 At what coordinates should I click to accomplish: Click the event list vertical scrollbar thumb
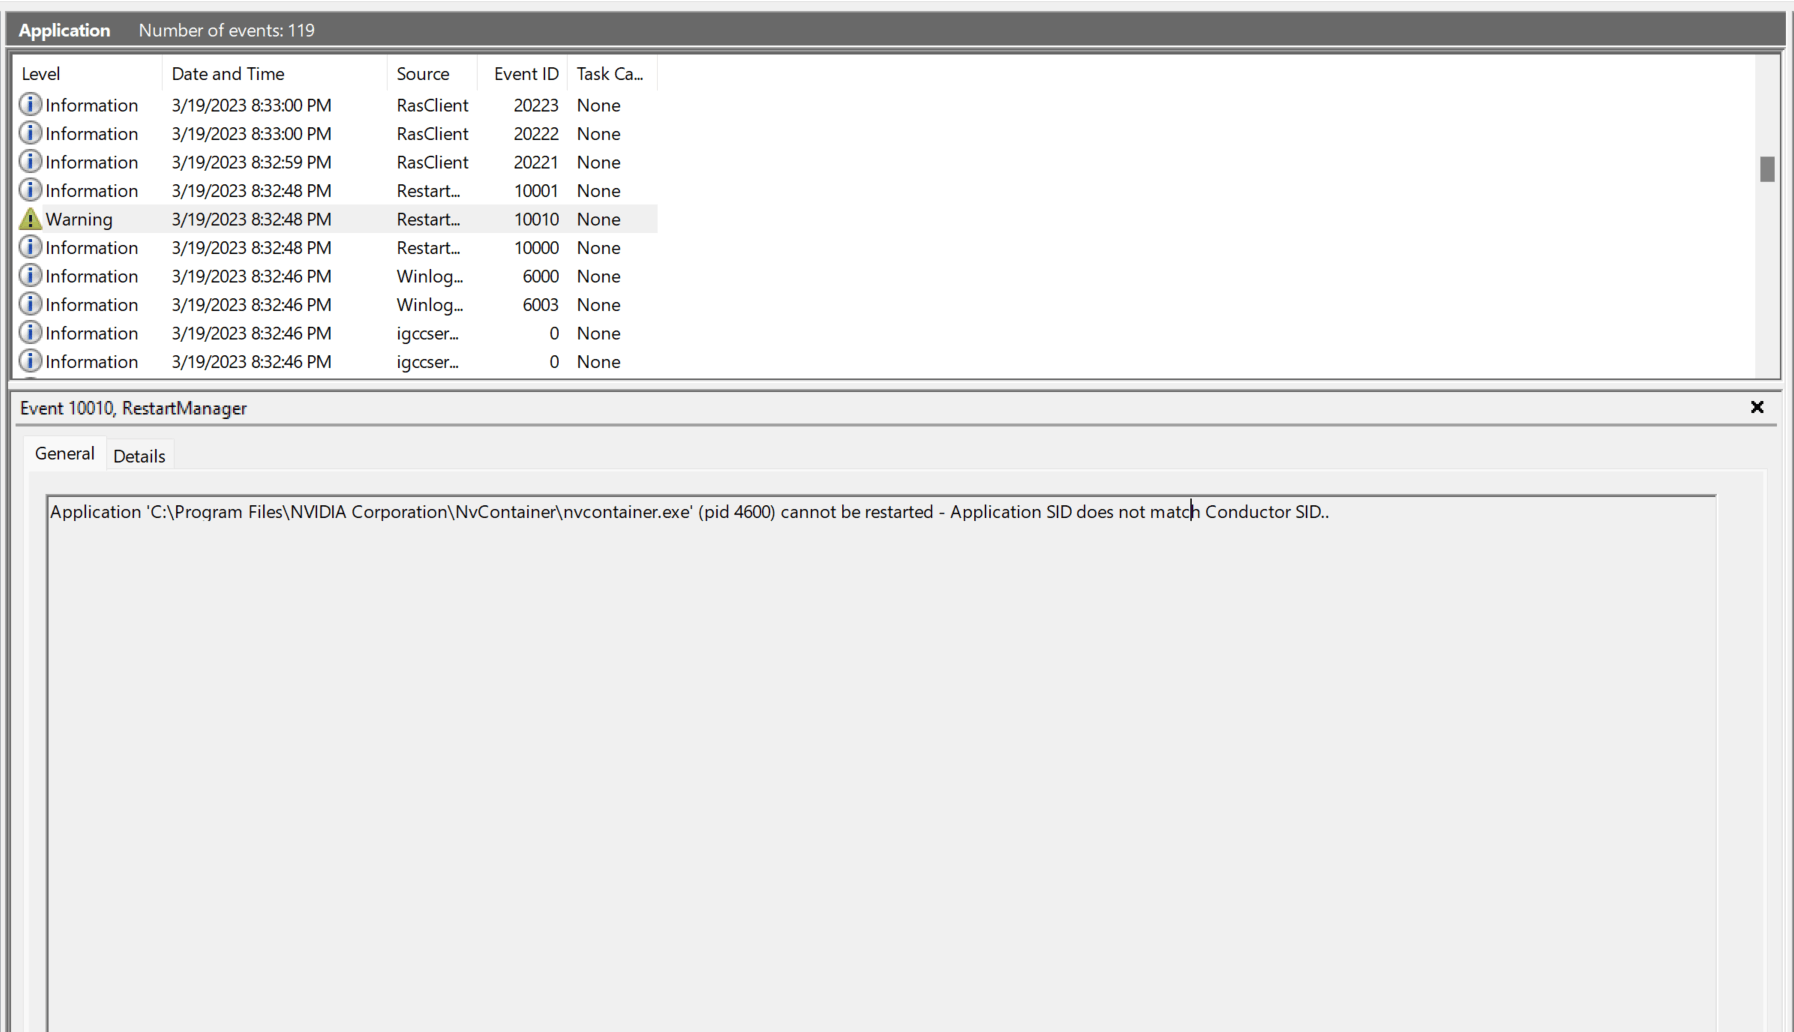1767,169
